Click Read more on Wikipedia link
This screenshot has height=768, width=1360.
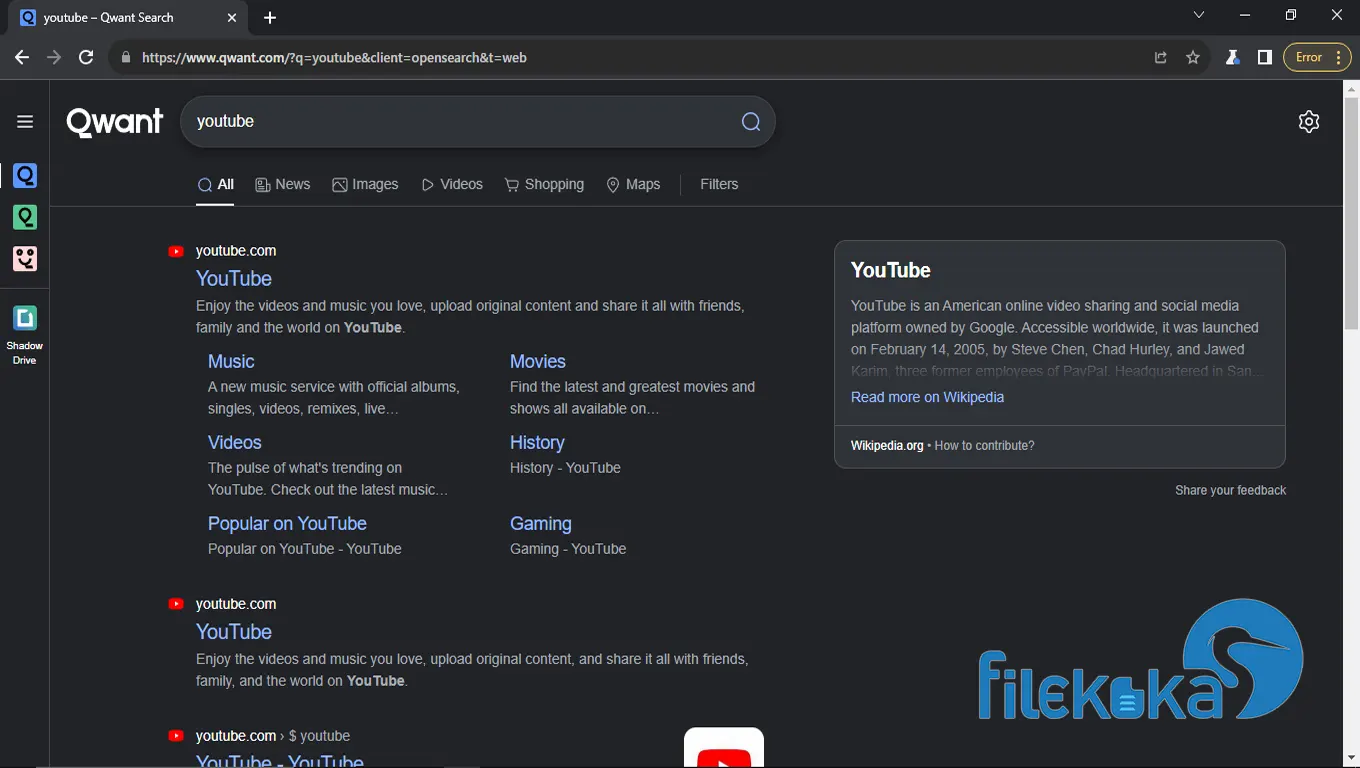point(927,398)
